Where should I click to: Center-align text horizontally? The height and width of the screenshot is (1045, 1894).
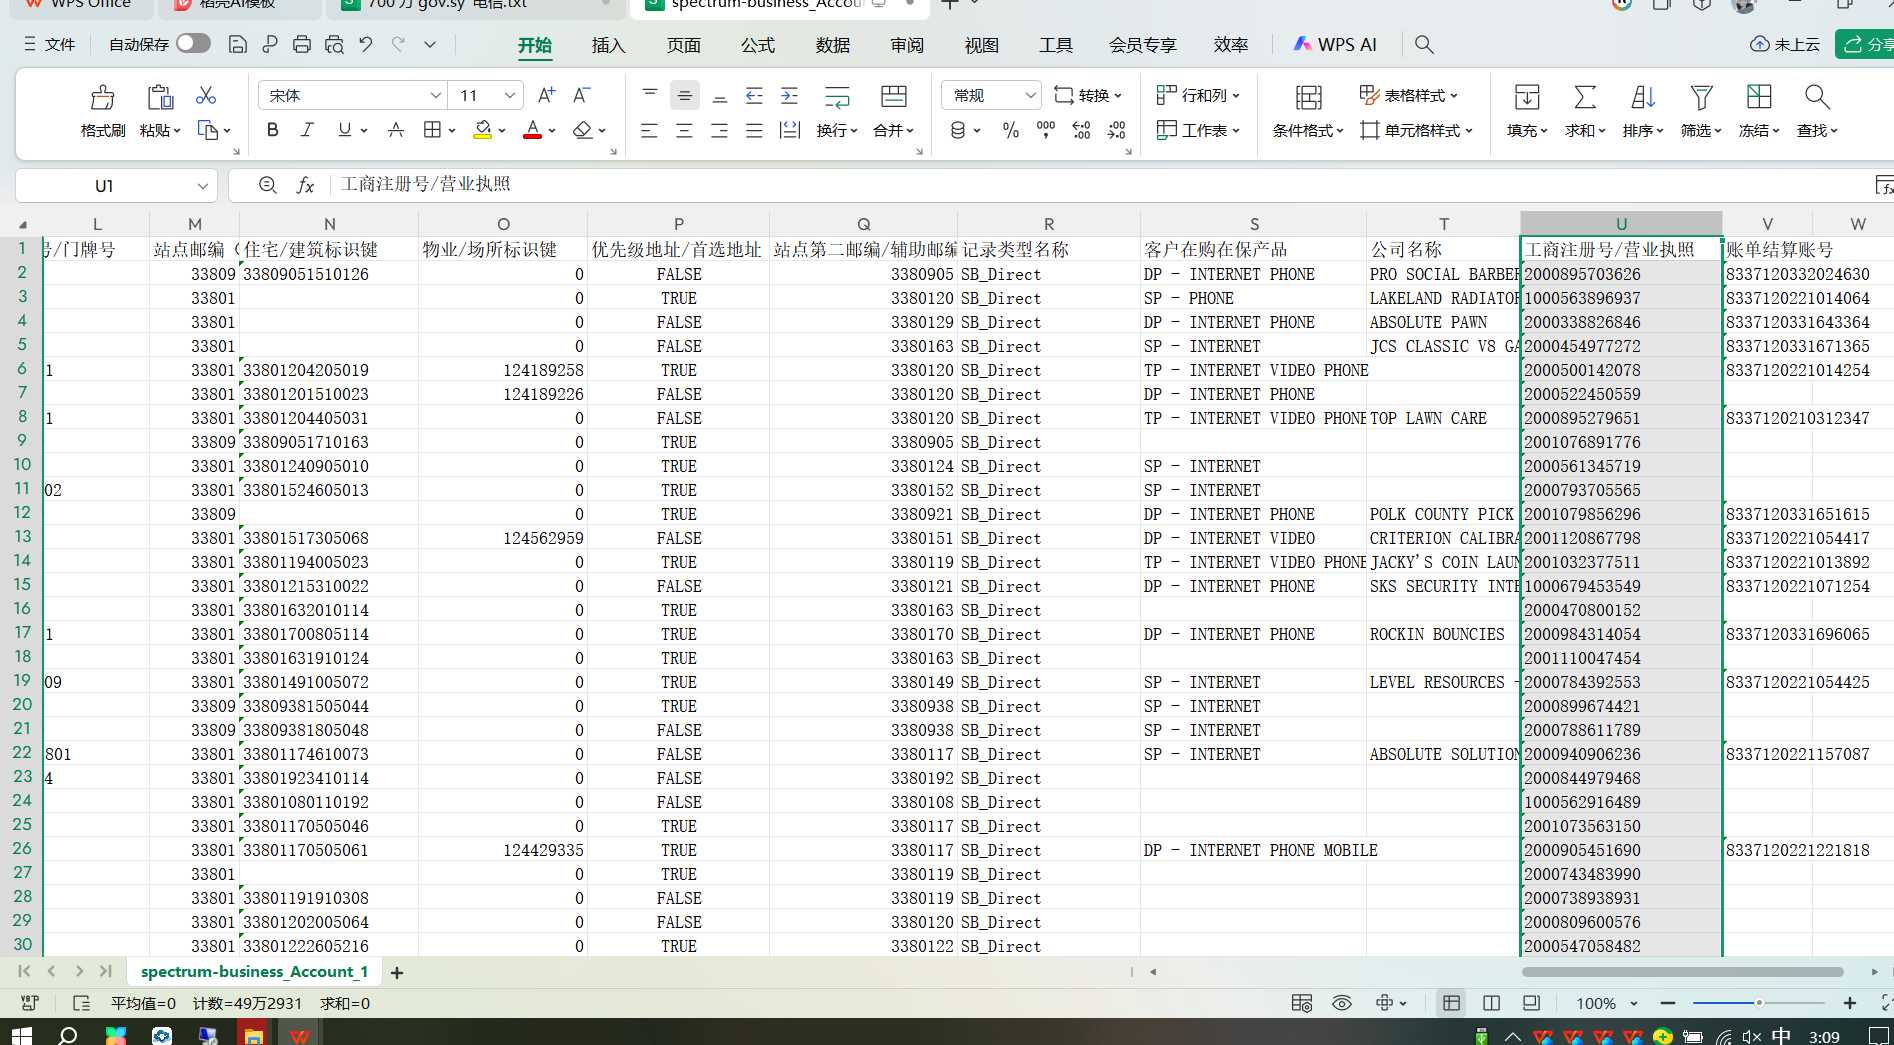pos(684,130)
